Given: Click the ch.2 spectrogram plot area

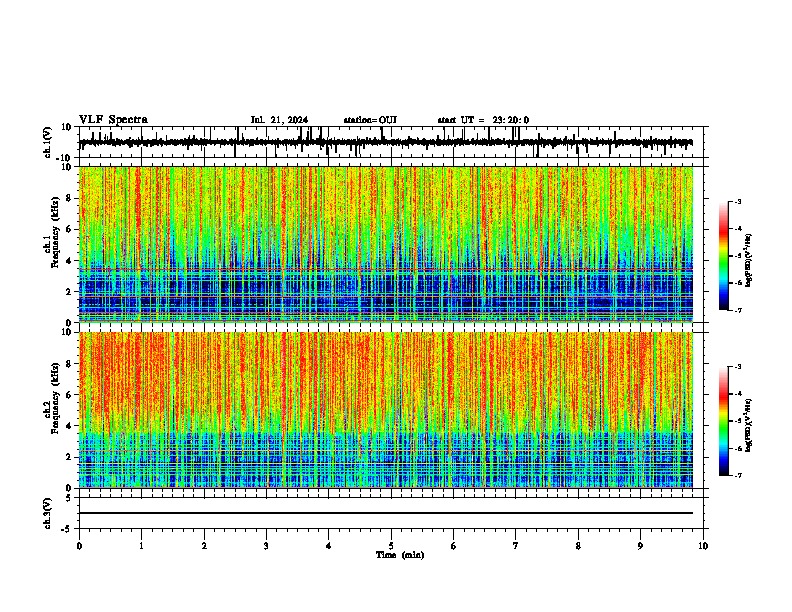Looking at the screenshot, I should tap(386, 410).
